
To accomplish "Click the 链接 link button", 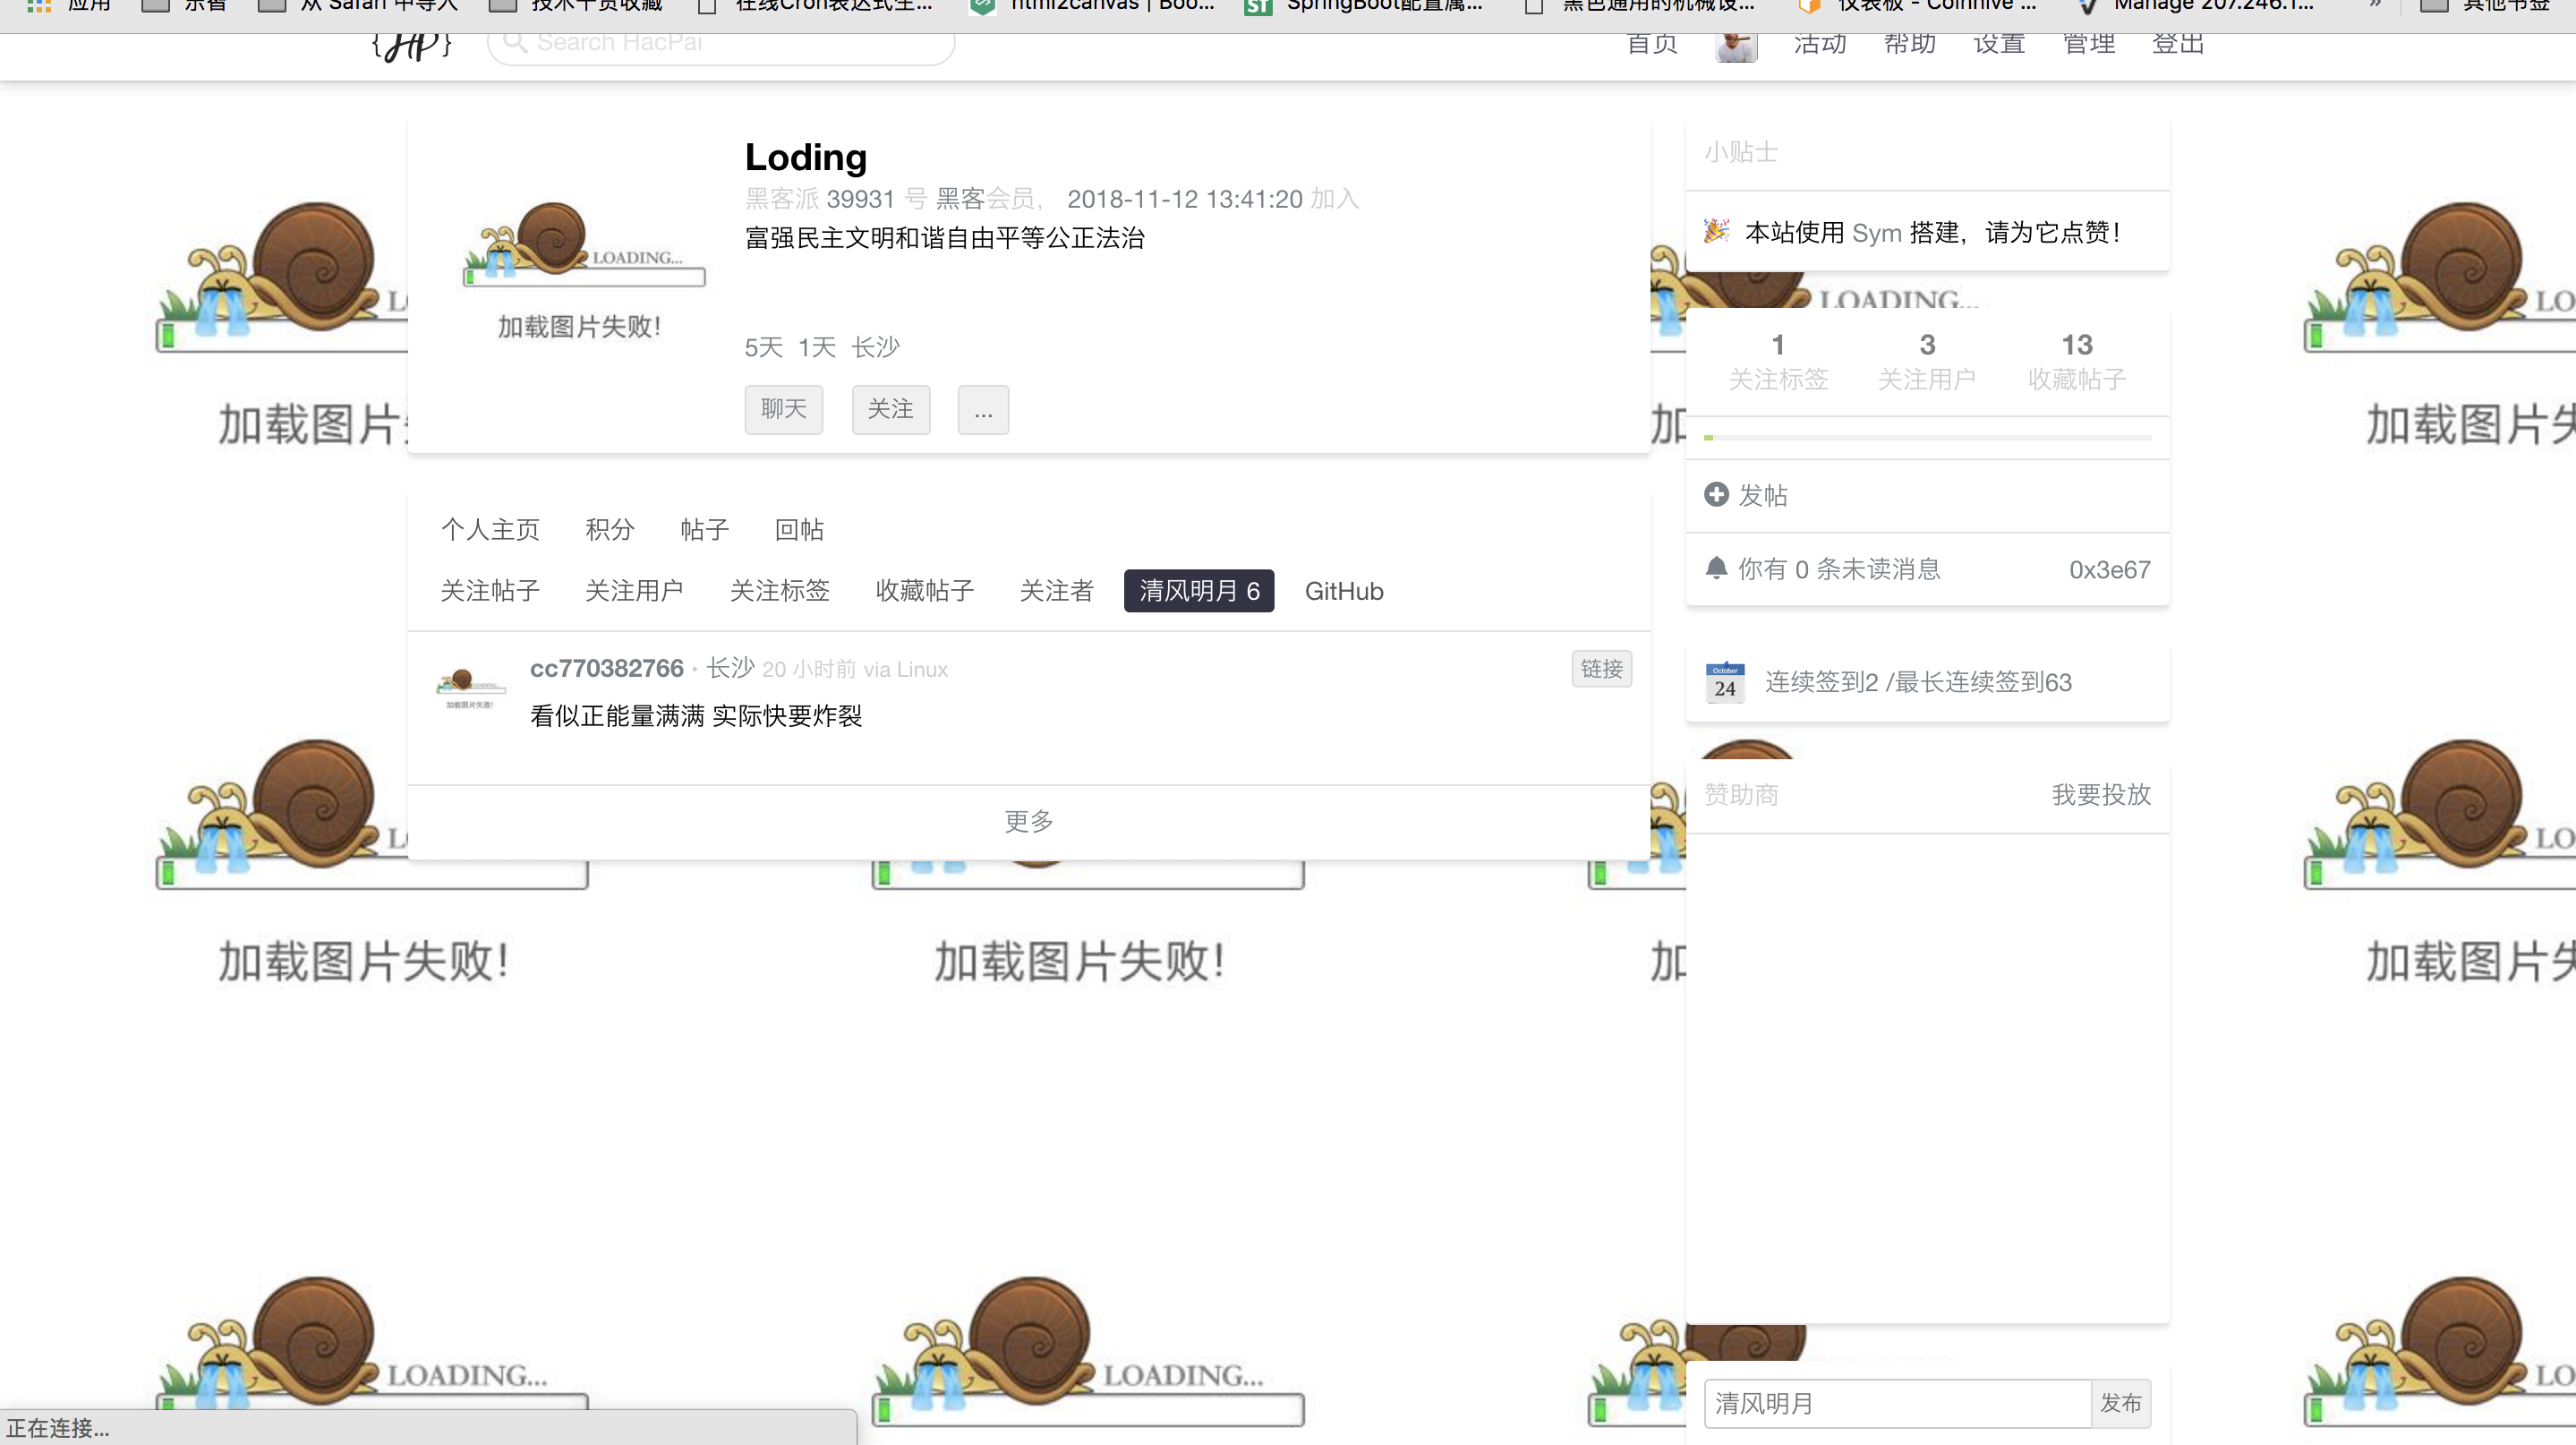I will (x=1601, y=669).
